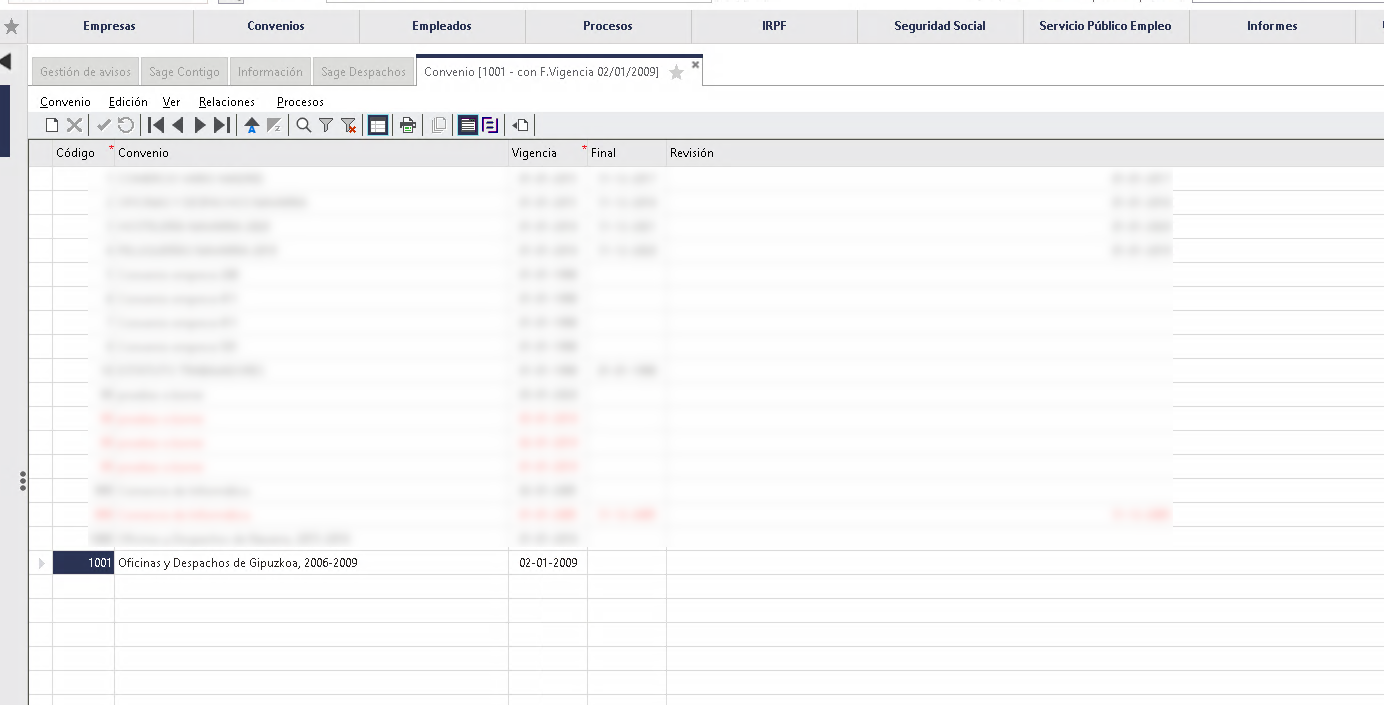Click the Final column header
Image resolution: width=1384 pixels, height=705 pixels.
click(627, 153)
